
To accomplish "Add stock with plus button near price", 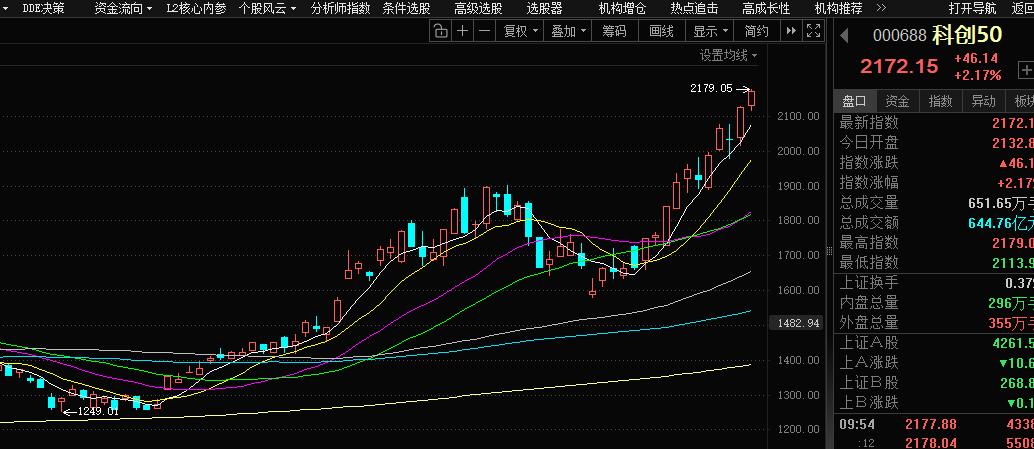I will [1025, 69].
